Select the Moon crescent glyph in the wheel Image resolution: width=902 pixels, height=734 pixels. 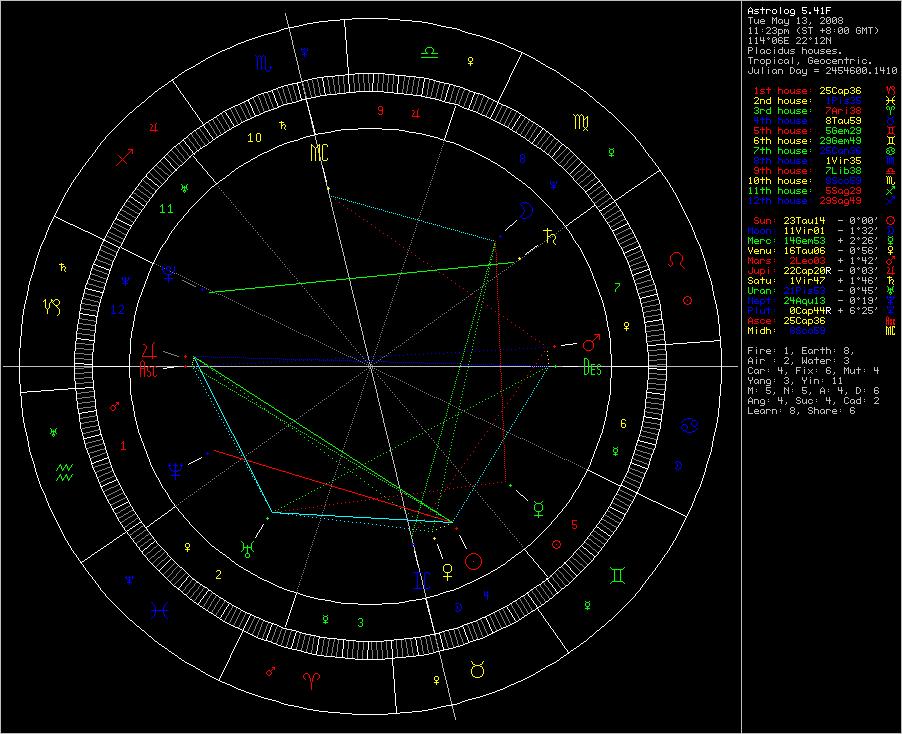click(522, 212)
